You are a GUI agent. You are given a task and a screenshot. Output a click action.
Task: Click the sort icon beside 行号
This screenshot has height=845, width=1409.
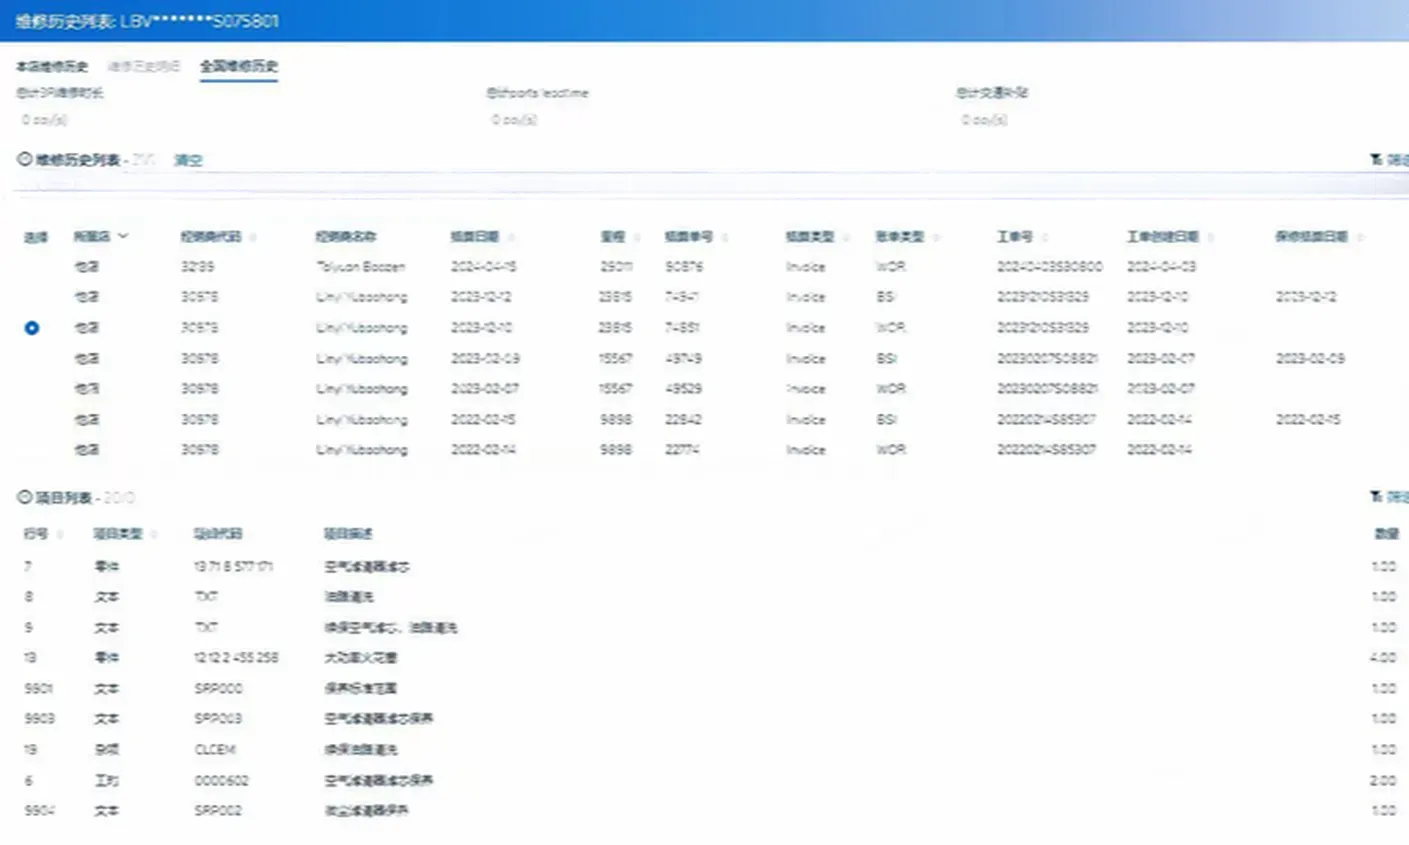(x=60, y=535)
